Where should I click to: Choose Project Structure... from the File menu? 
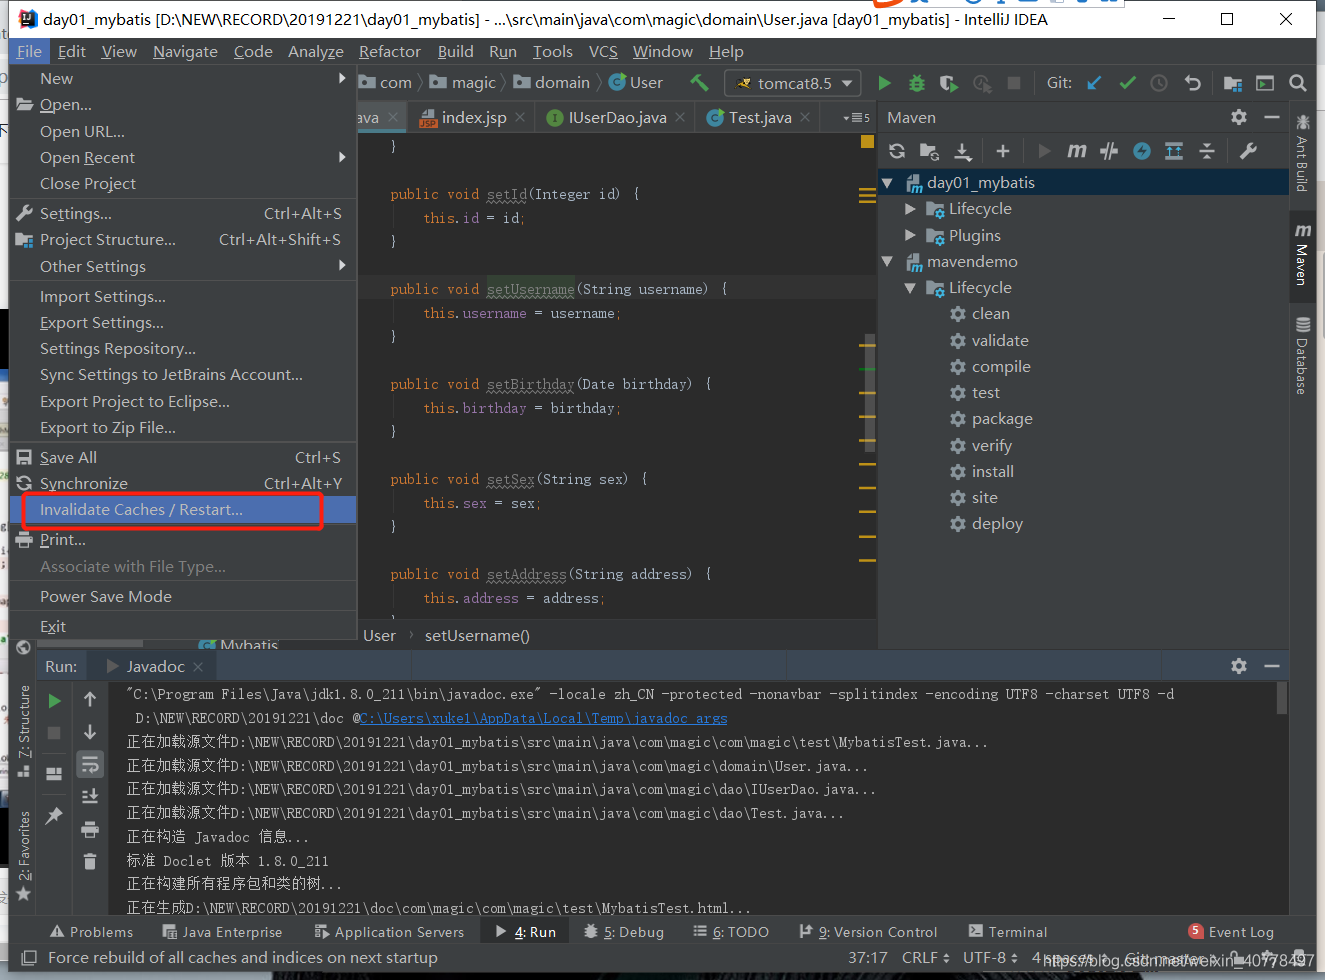click(183, 240)
